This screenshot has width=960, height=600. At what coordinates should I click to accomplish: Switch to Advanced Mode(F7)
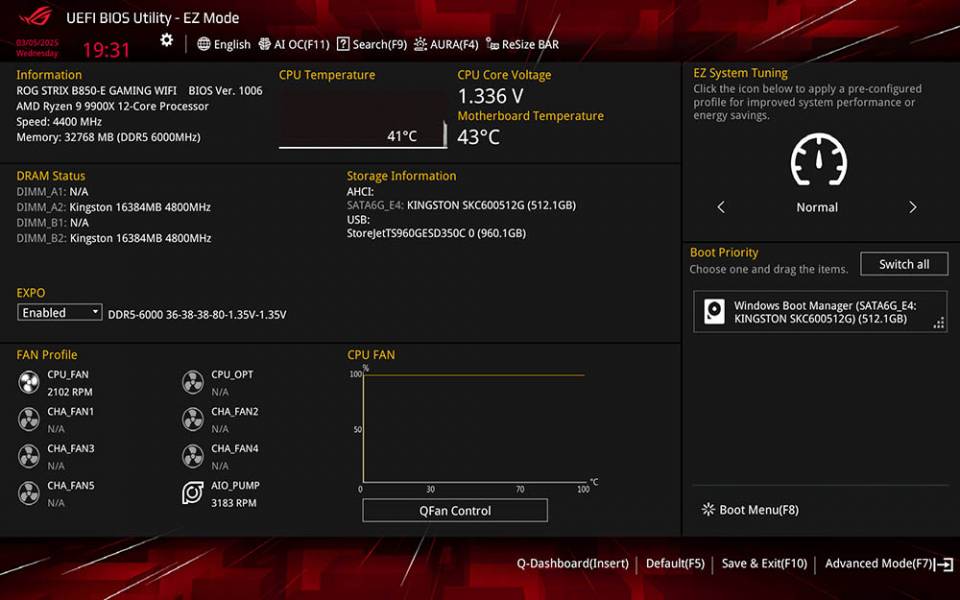click(x=879, y=563)
